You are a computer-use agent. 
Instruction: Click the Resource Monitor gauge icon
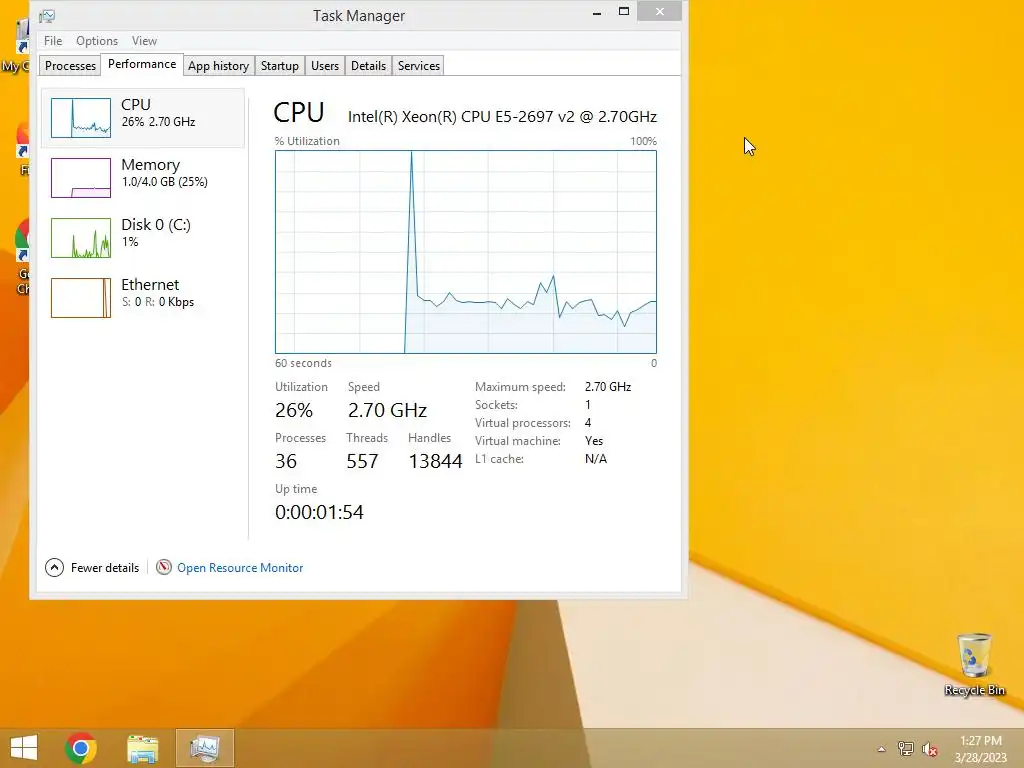tap(164, 568)
